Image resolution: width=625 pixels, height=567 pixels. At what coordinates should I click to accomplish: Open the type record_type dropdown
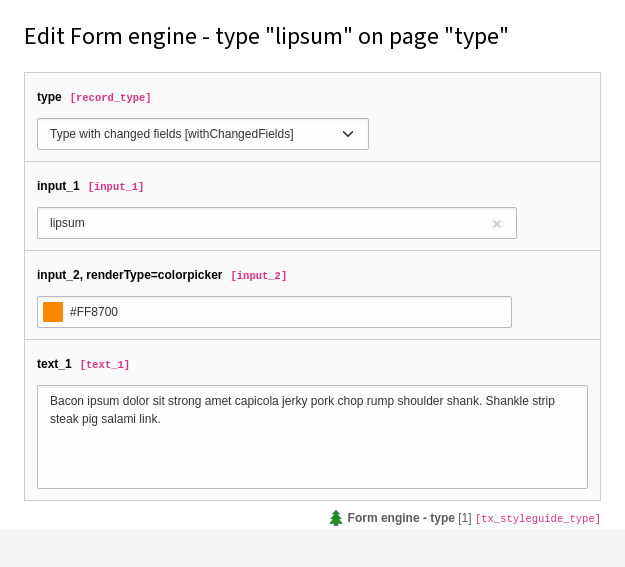(x=203, y=134)
